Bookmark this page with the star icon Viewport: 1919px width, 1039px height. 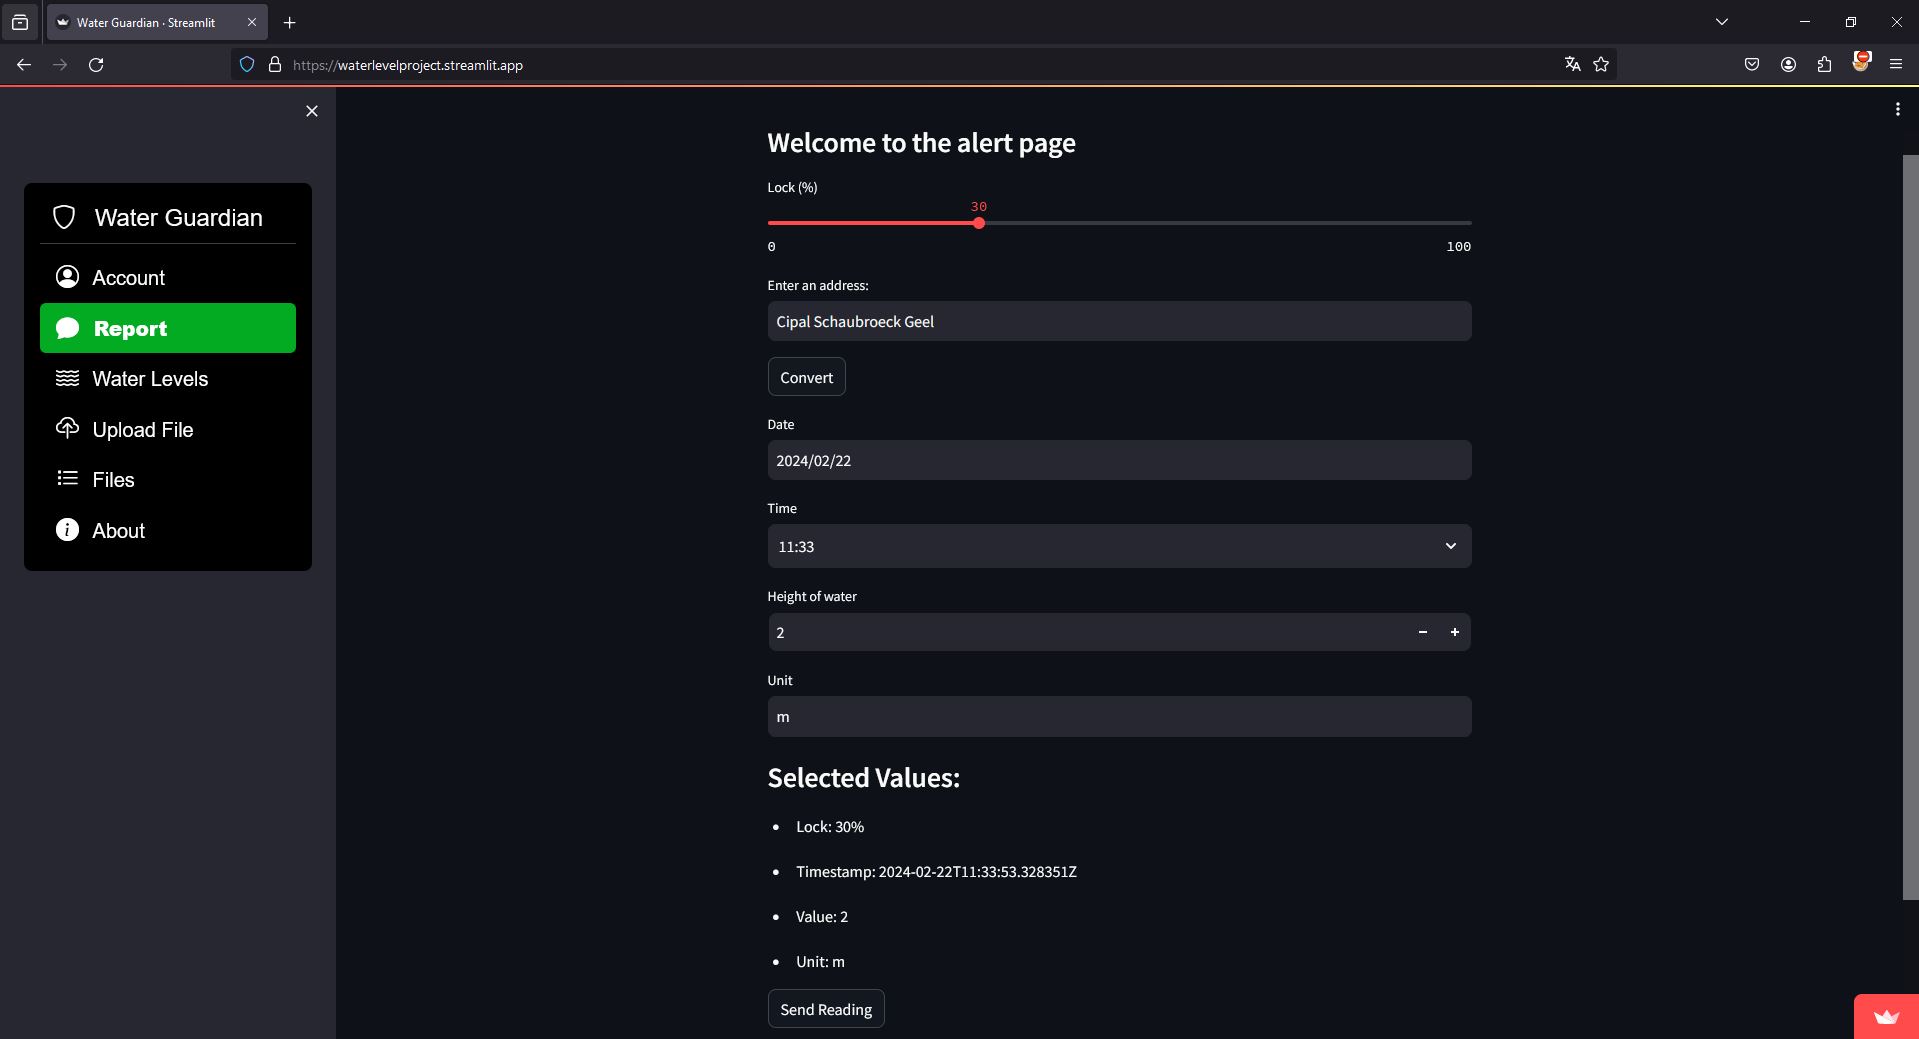click(x=1601, y=65)
